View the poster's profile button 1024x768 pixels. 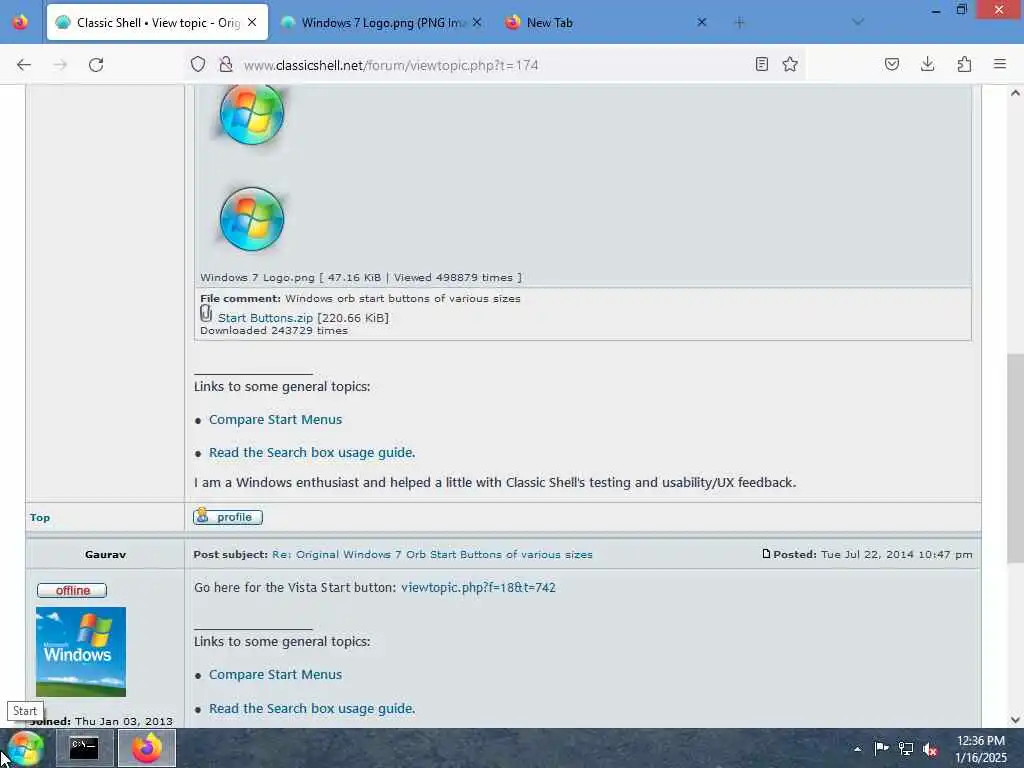[228, 517]
